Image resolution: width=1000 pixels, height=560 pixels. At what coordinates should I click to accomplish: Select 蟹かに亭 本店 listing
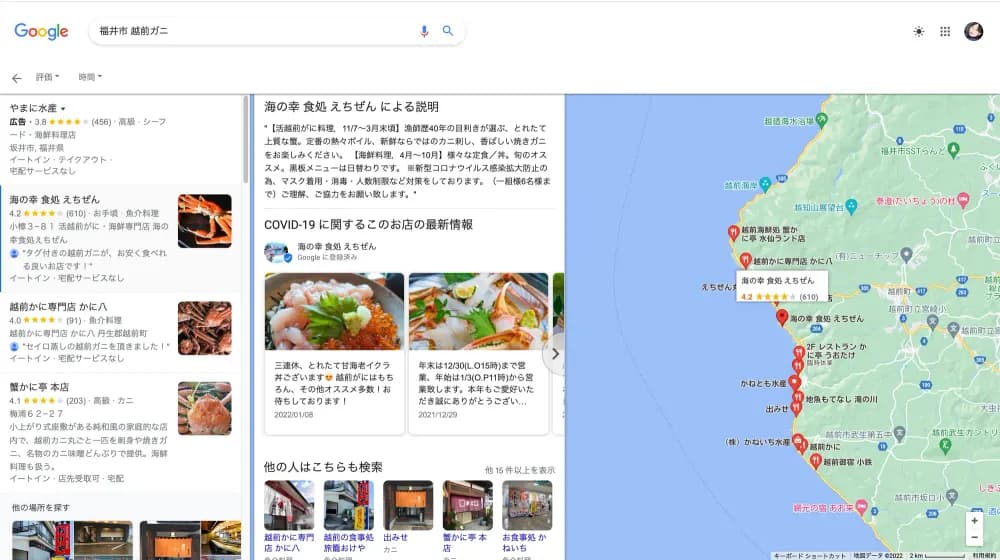tap(40, 388)
